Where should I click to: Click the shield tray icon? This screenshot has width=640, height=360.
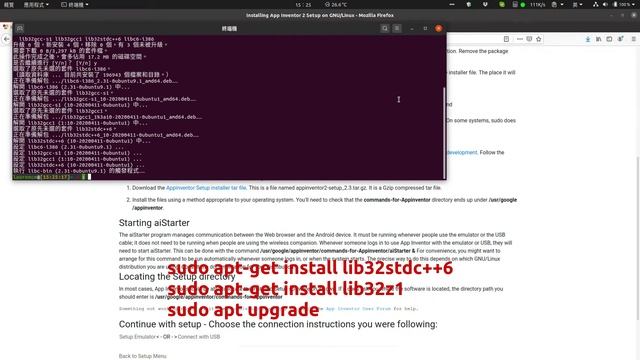(469, 4)
